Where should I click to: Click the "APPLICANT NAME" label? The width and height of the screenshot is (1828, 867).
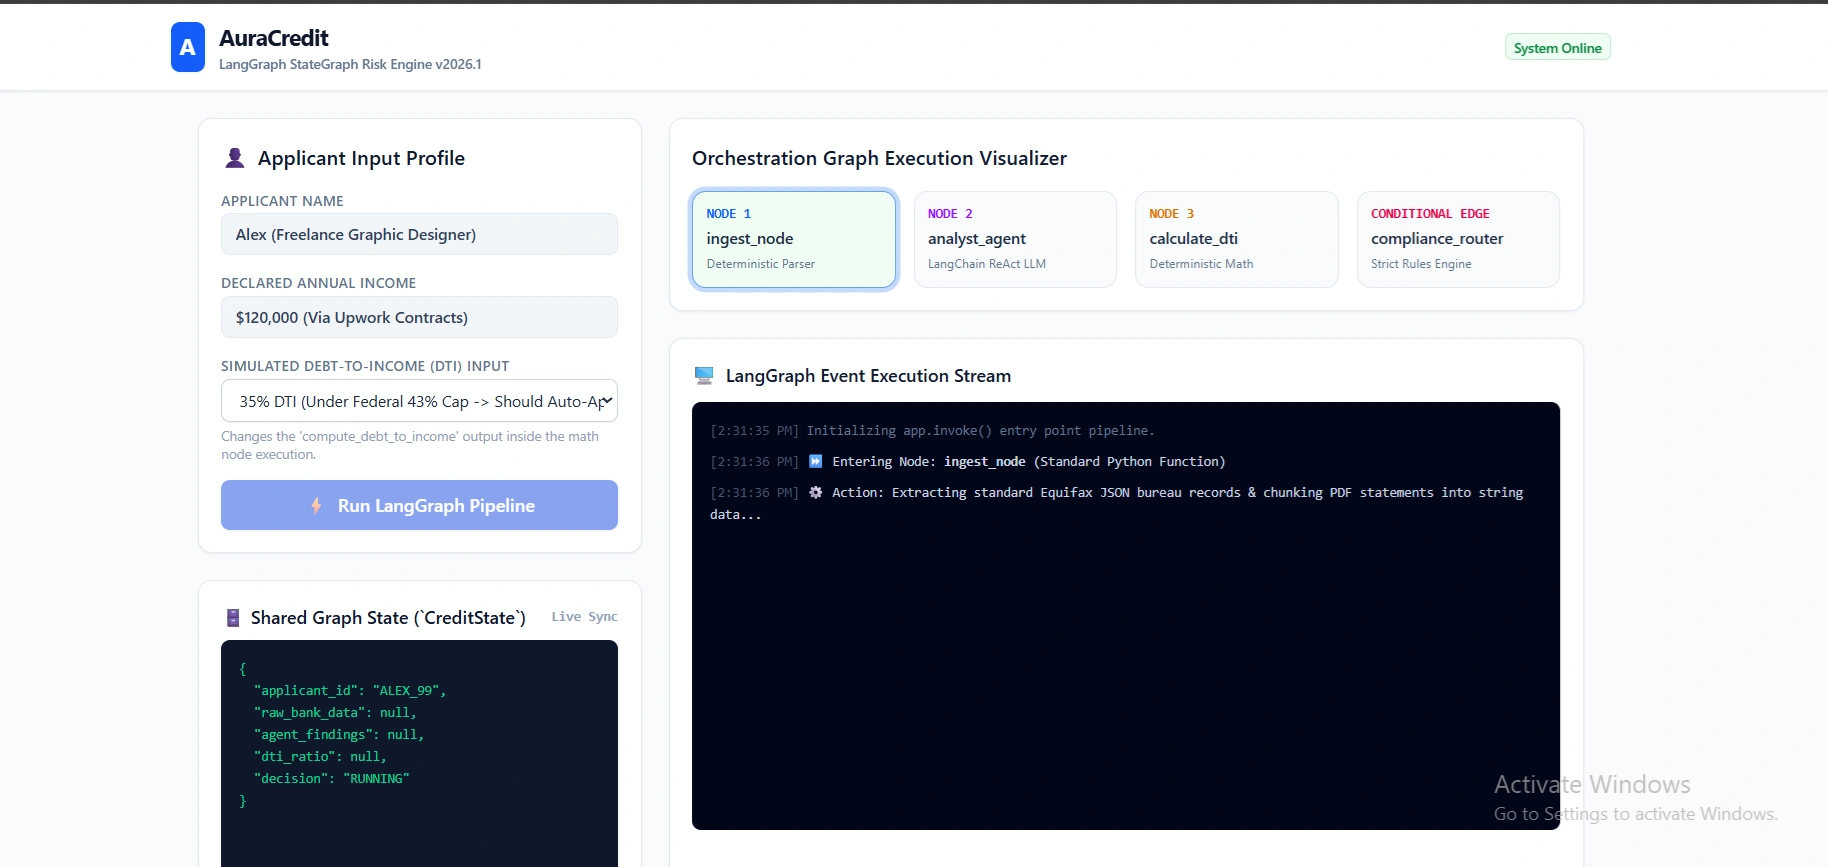pos(282,201)
